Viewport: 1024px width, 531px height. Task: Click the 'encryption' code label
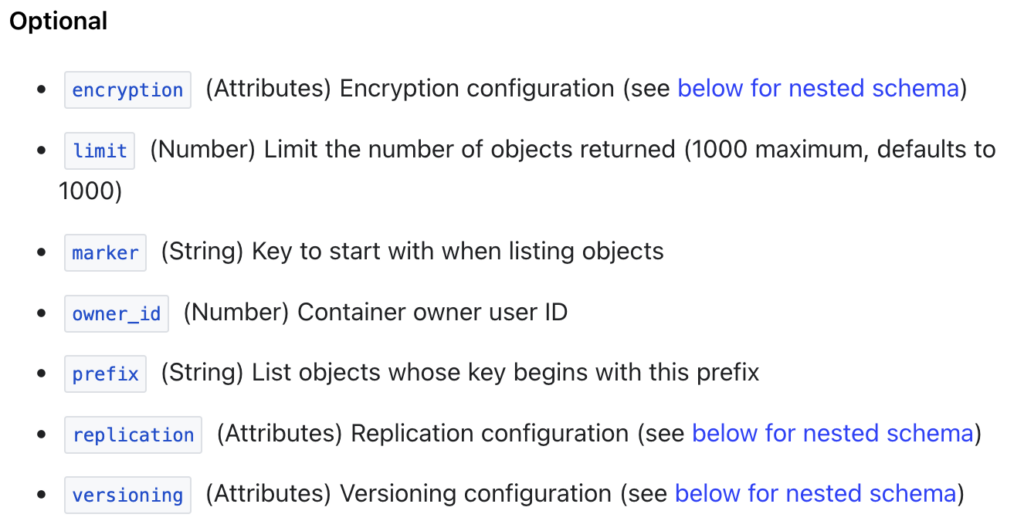pyautogui.click(x=127, y=89)
